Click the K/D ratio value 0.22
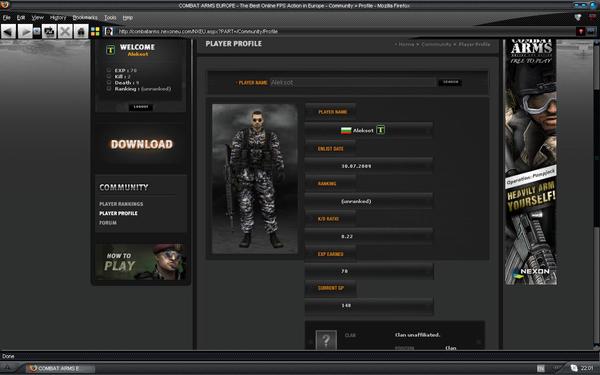 pos(347,236)
